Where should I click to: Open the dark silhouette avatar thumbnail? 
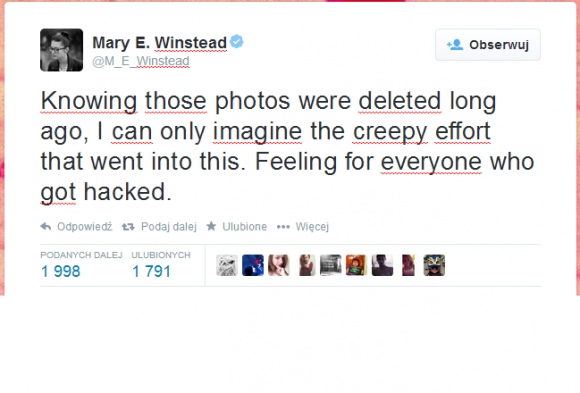(x=382, y=265)
